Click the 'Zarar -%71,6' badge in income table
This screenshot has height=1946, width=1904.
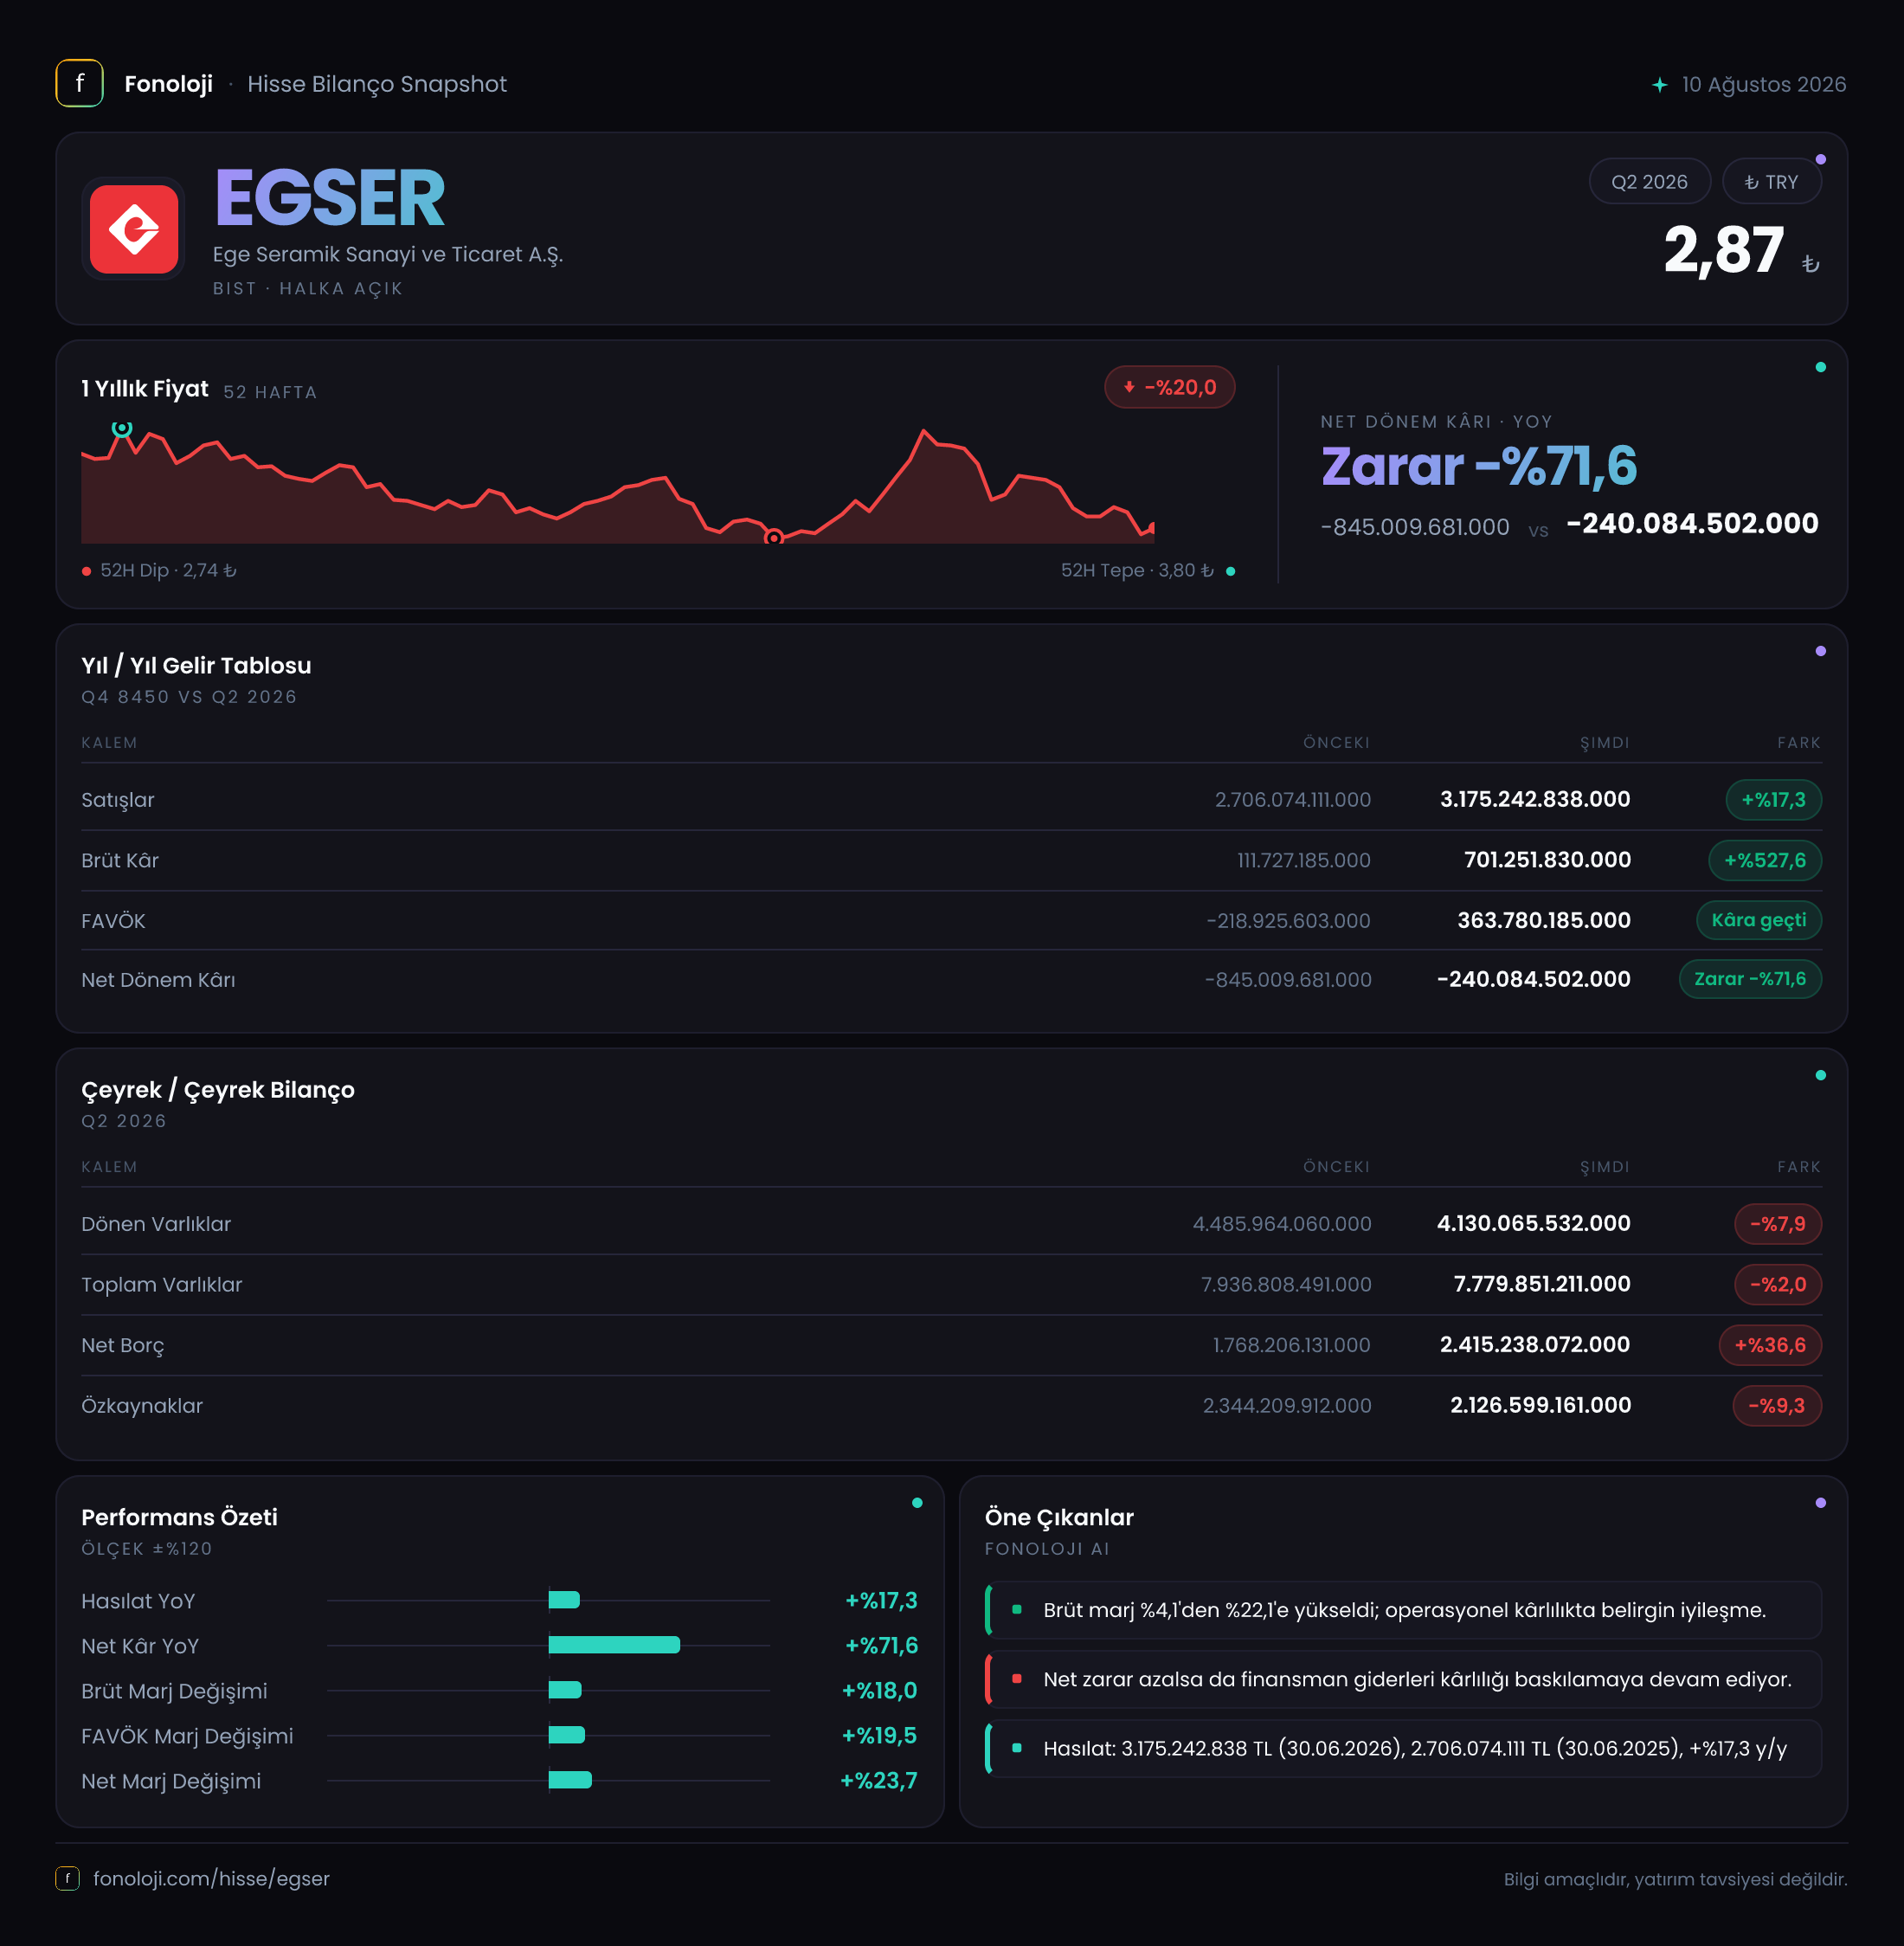click(1750, 979)
